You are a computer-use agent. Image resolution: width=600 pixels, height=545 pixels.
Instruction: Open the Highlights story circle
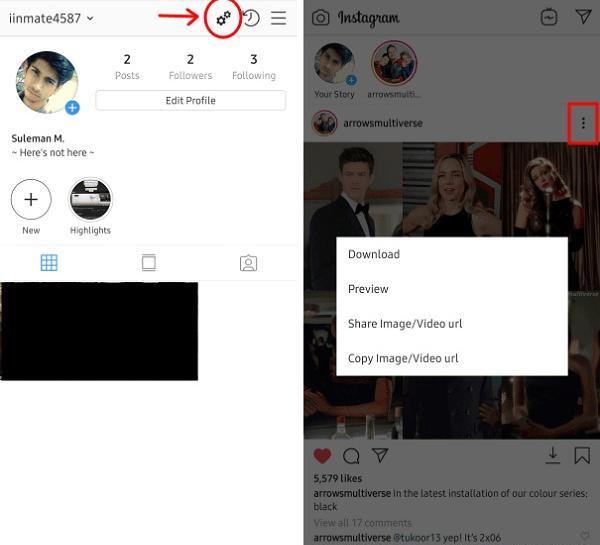tap(90, 199)
